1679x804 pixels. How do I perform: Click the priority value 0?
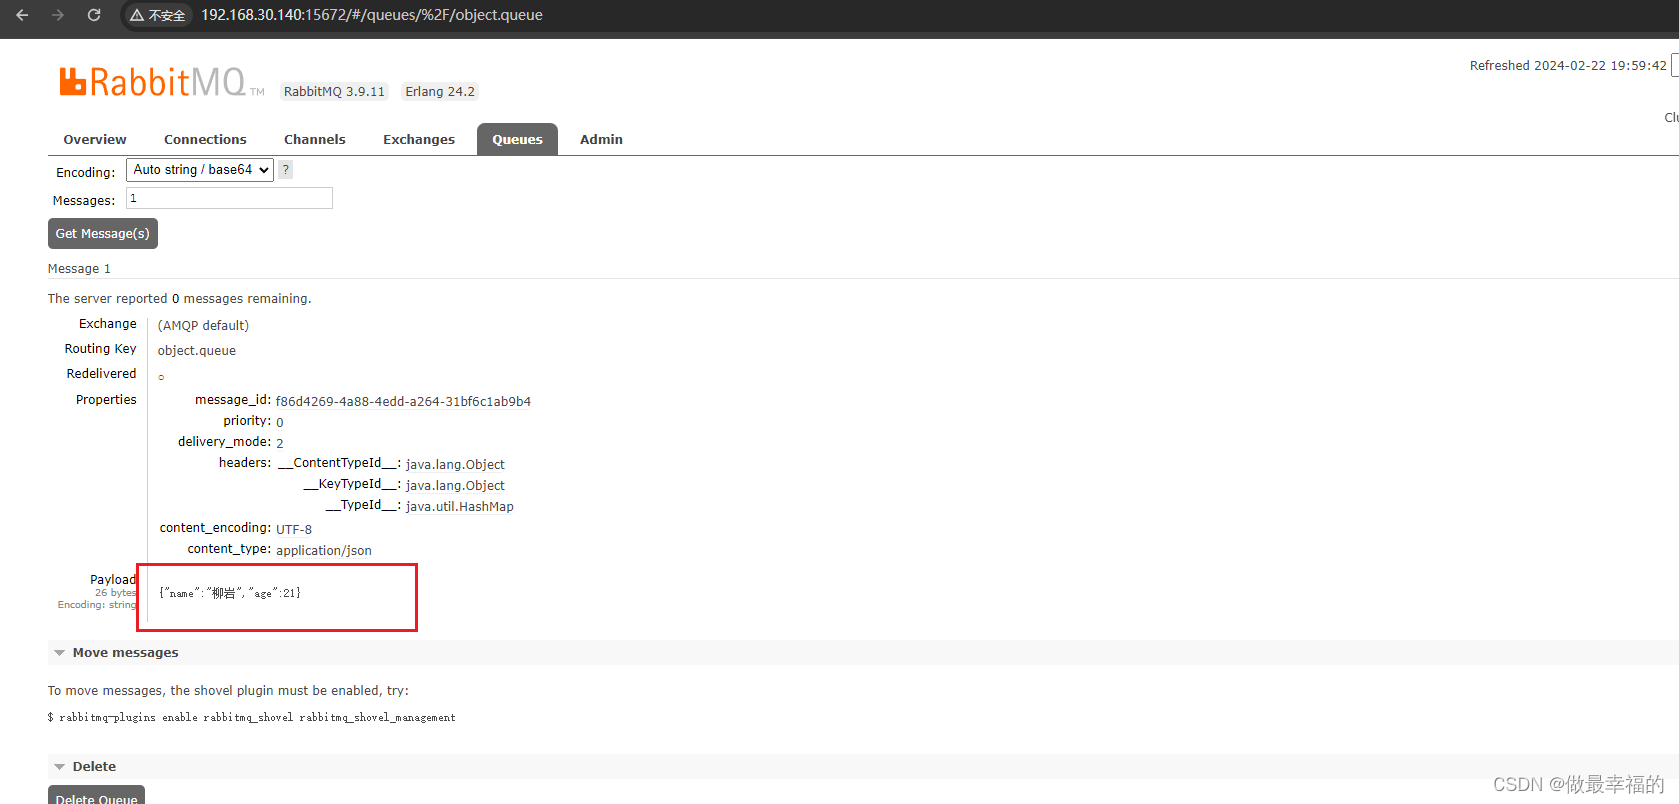click(280, 422)
